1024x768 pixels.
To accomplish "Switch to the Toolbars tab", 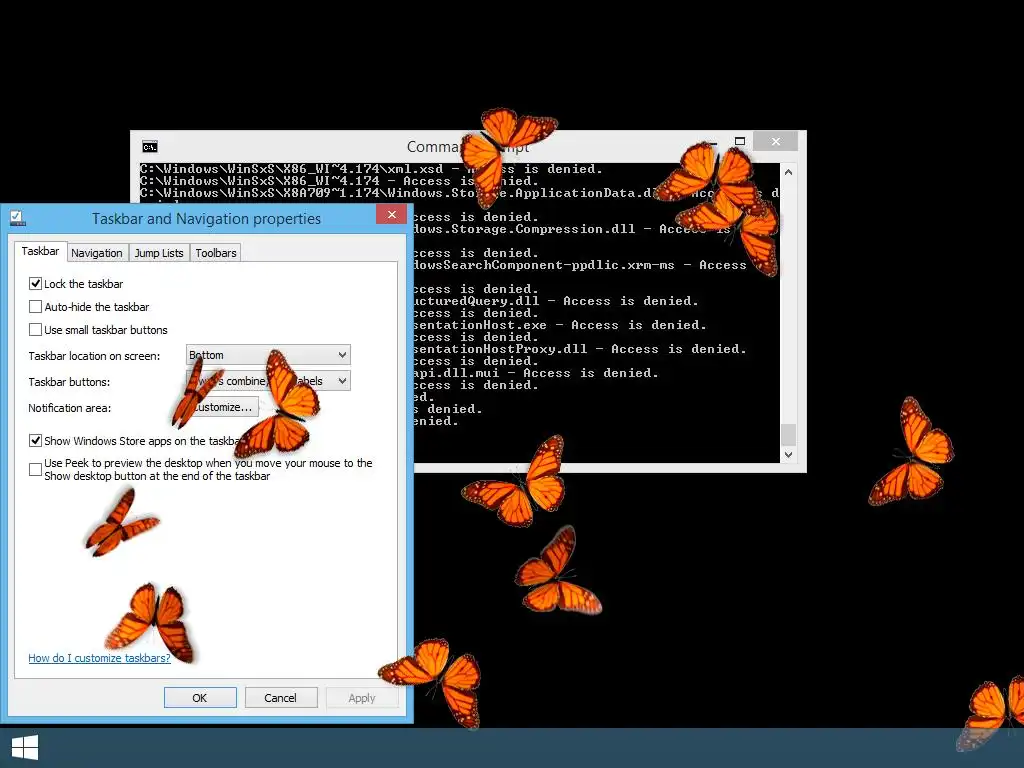I will [x=216, y=253].
